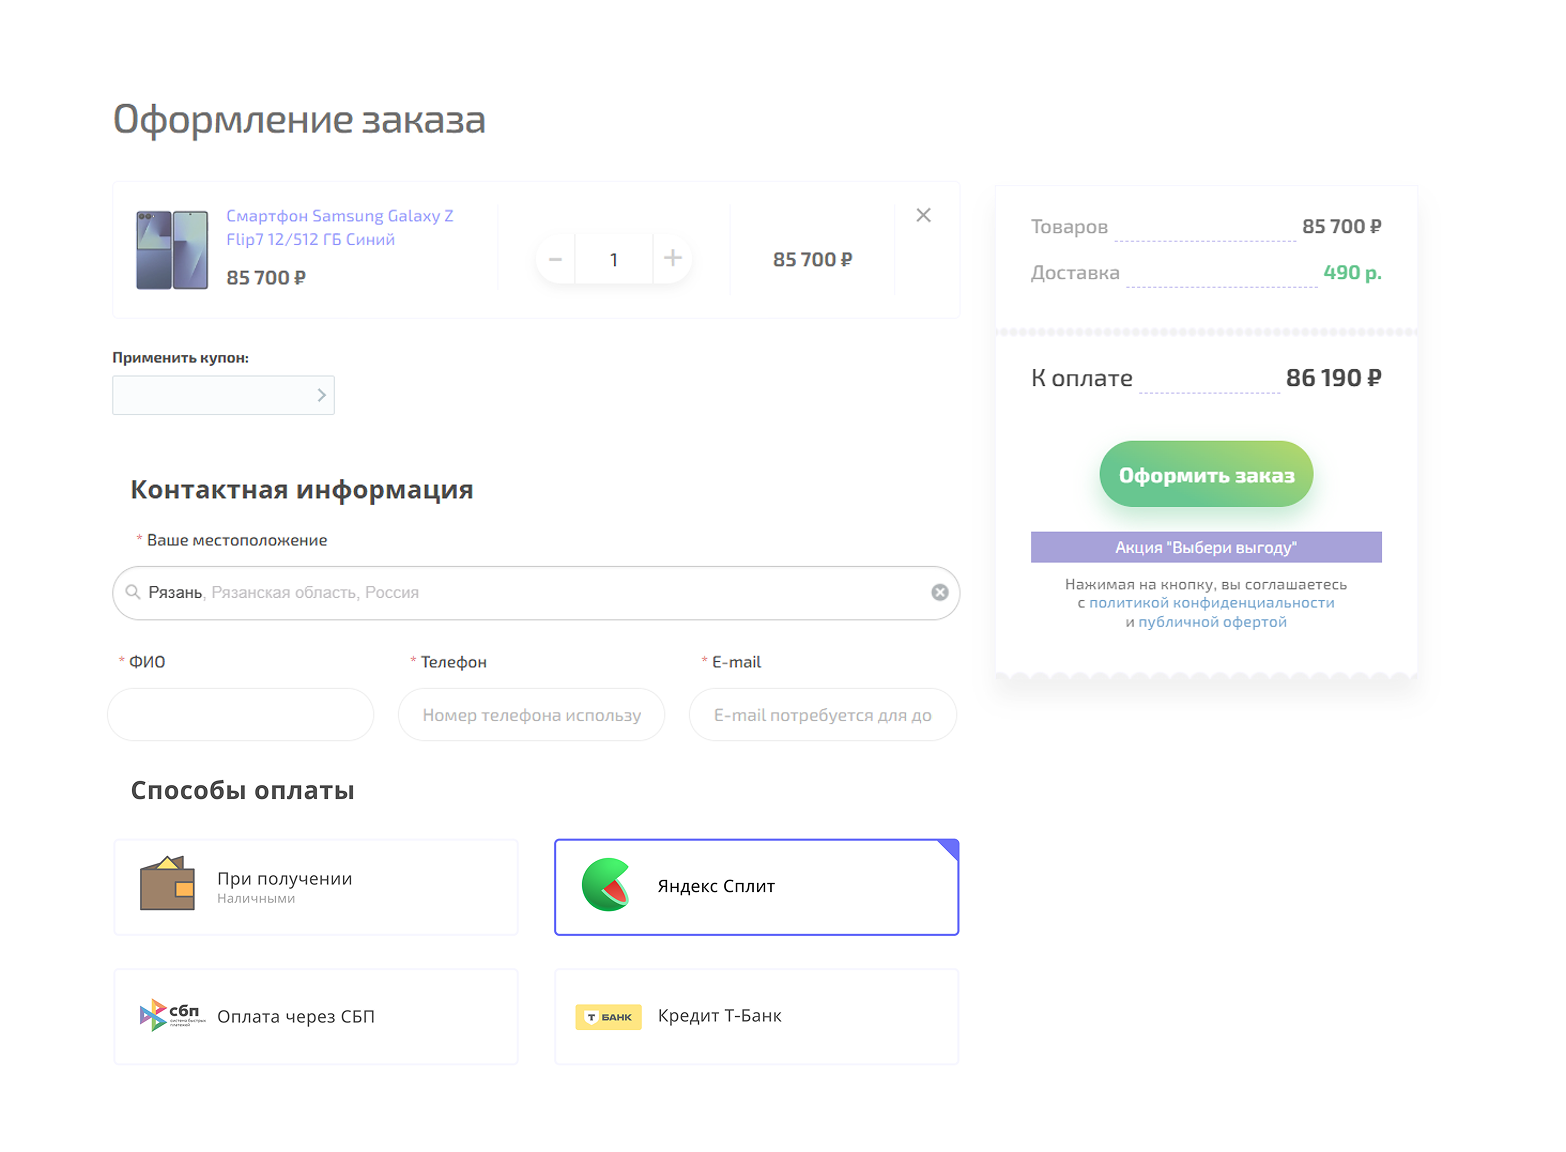
Task: Apply coupon using the arrow icon
Action: click(321, 395)
